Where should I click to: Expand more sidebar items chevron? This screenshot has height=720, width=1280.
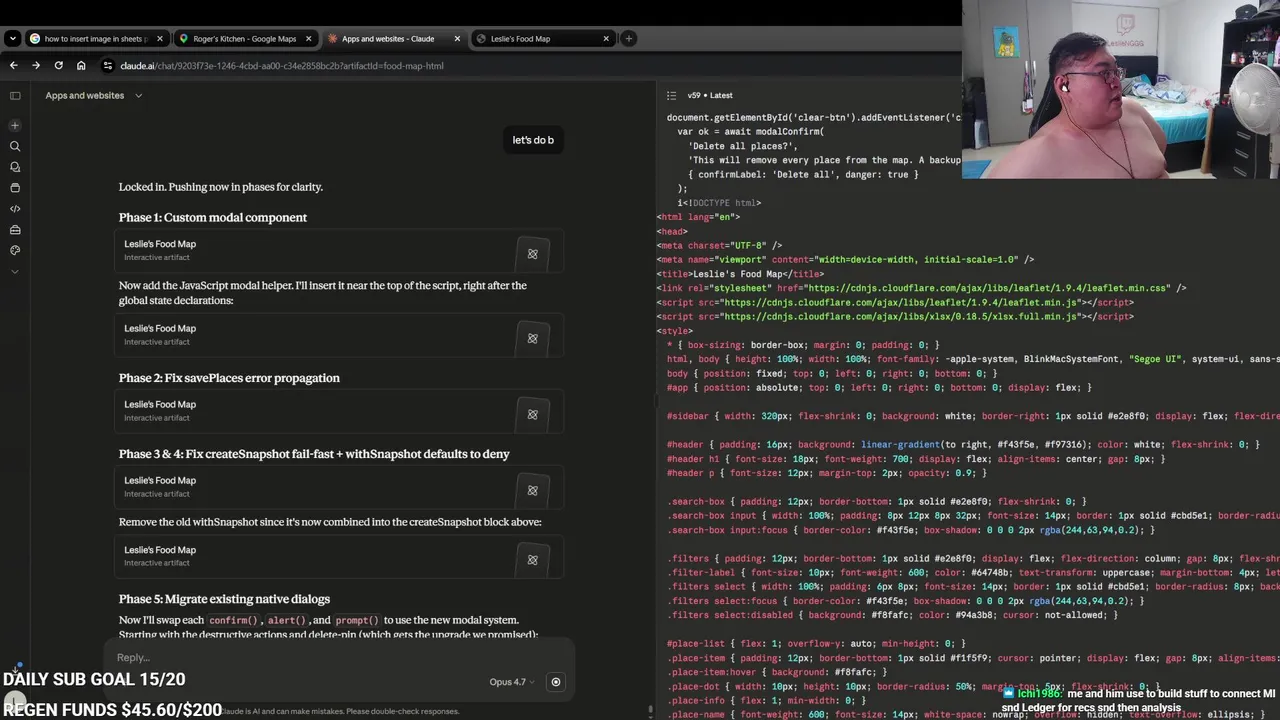pyautogui.click(x=15, y=271)
